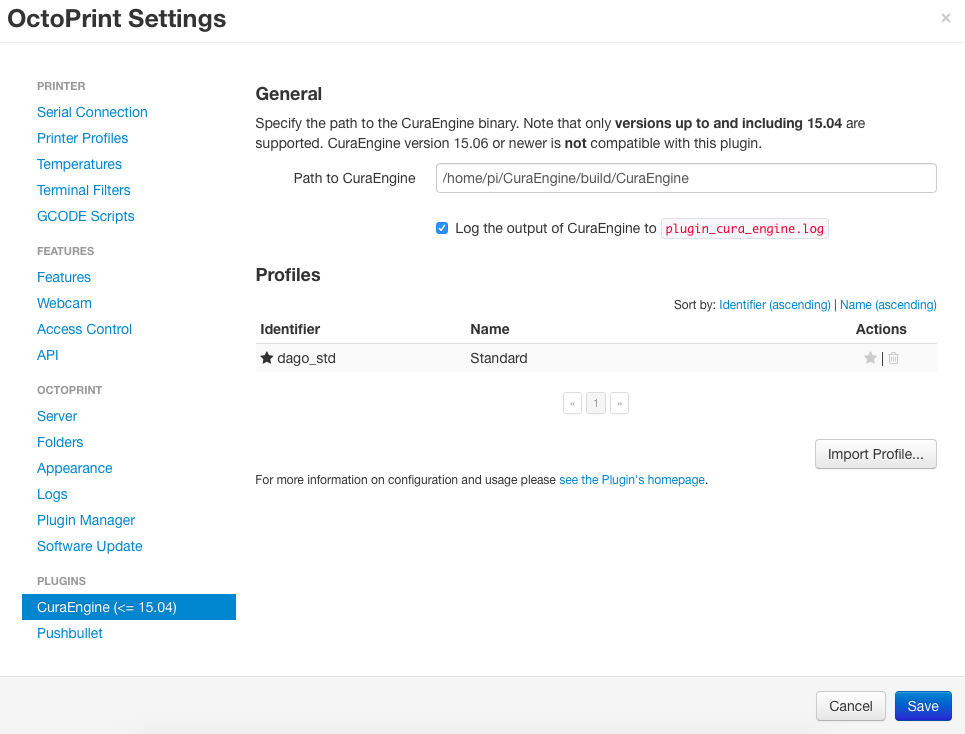Sort profiles by Name (ascending)
The height and width of the screenshot is (734, 965).
coord(888,305)
